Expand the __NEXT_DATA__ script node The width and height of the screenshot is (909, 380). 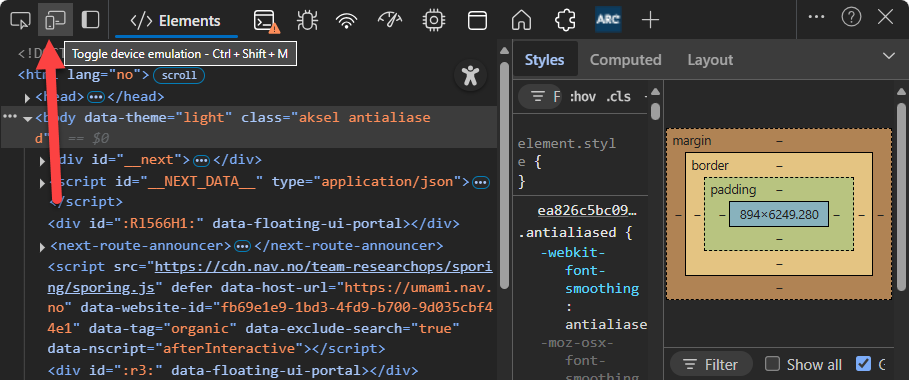click(42, 183)
